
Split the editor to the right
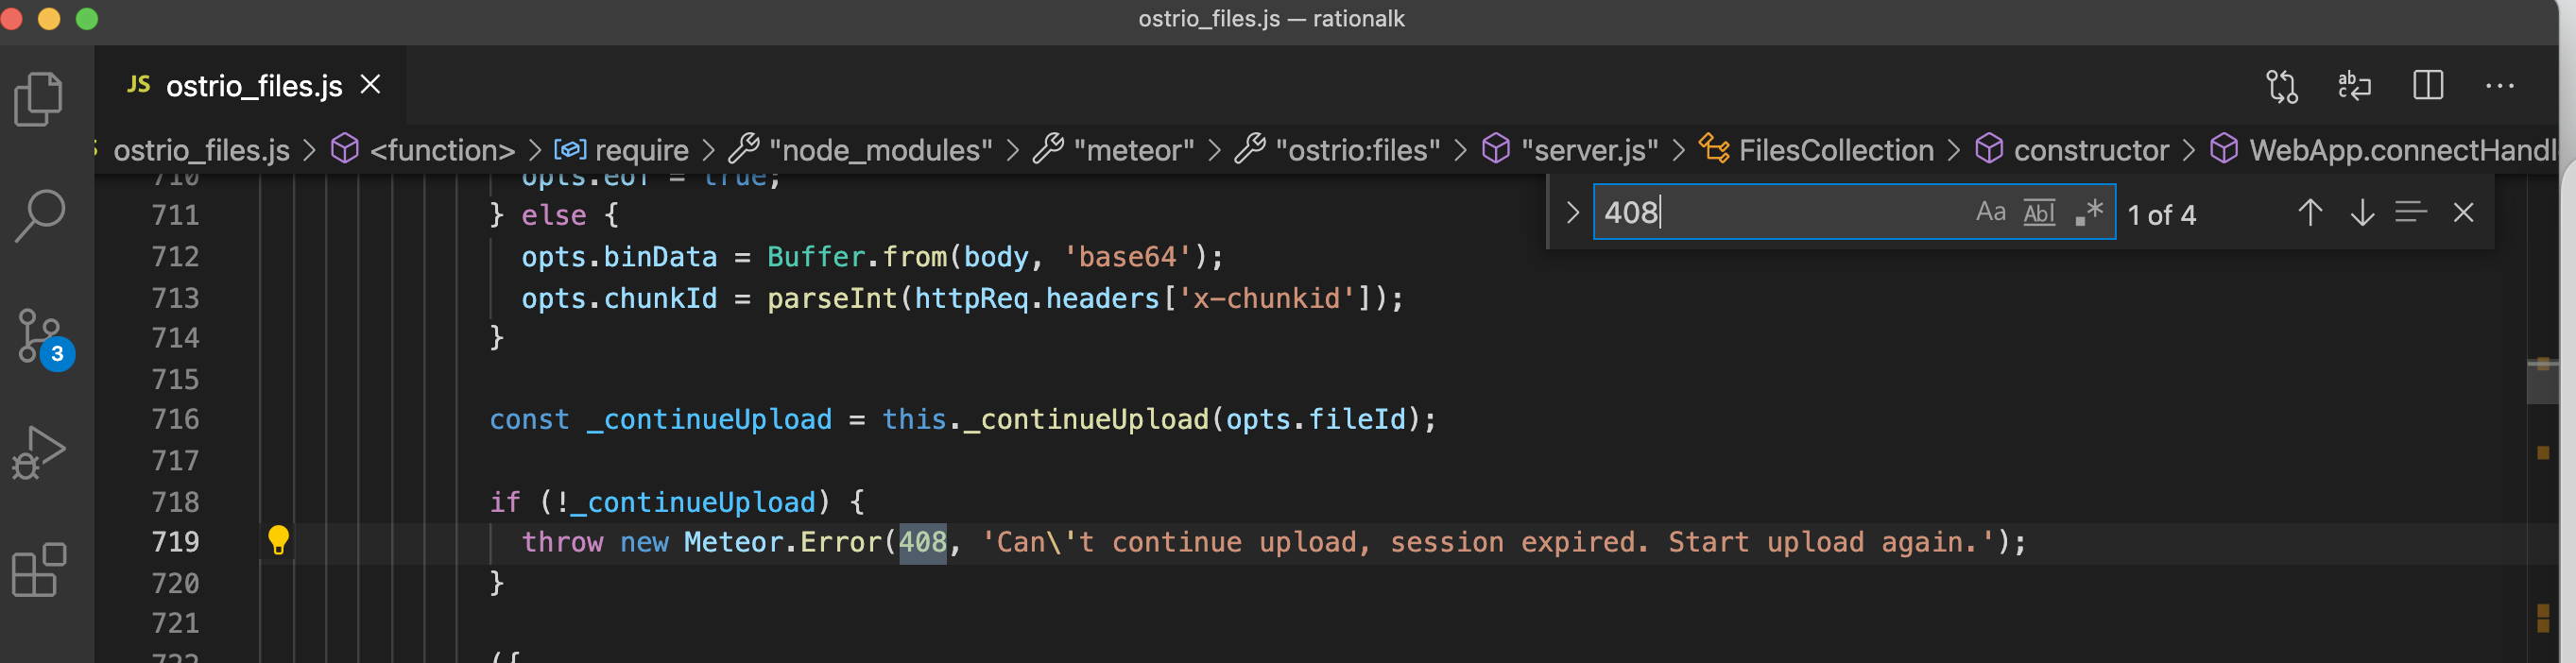point(2428,86)
